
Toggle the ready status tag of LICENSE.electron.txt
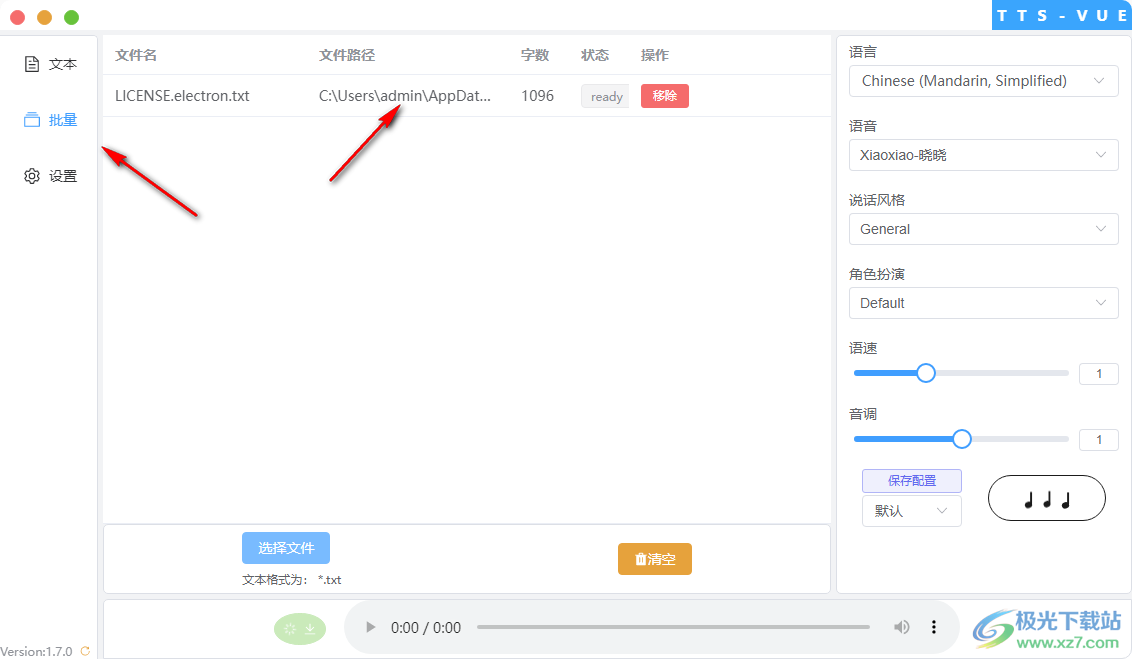pyautogui.click(x=605, y=96)
